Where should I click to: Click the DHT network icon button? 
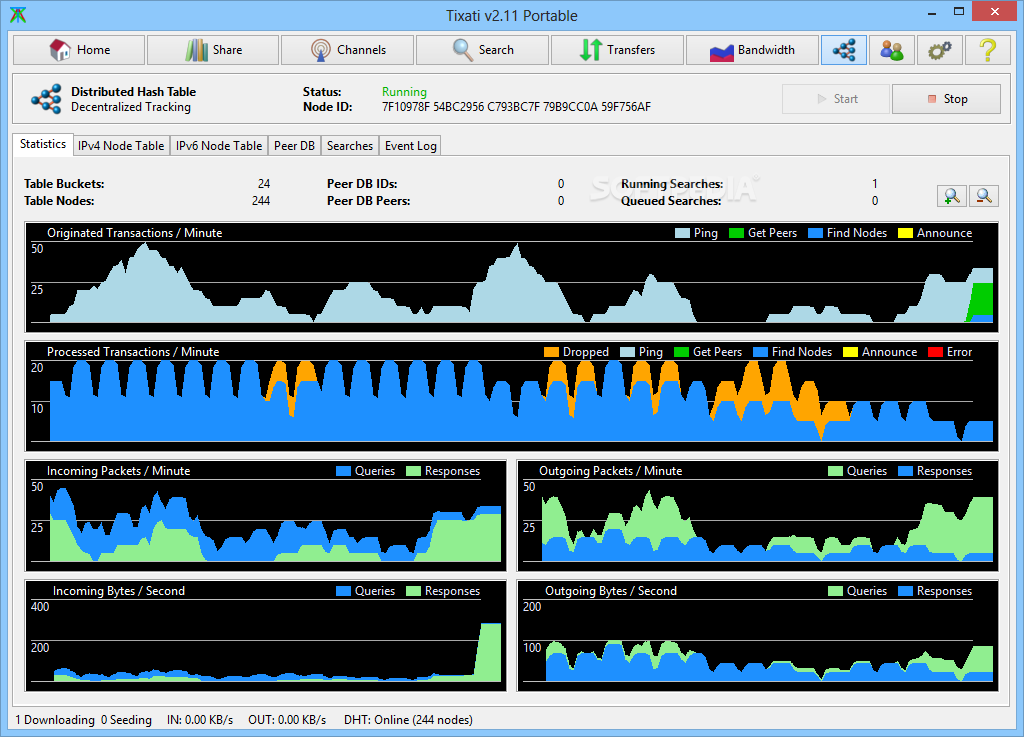pyautogui.click(x=844, y=50)
